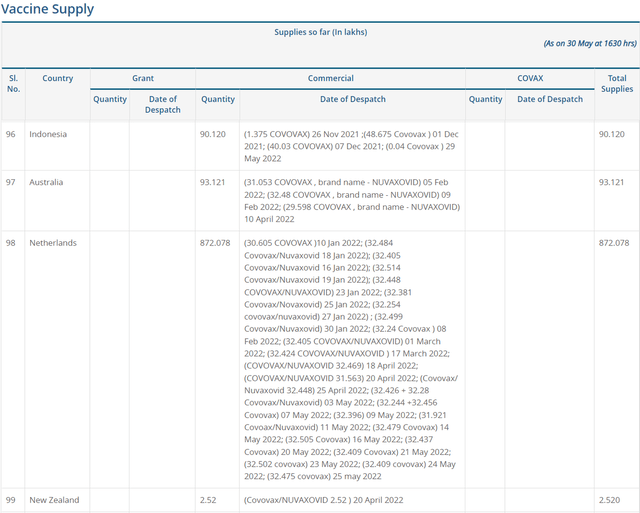The height and width of the screenshot is (513, 640).
Task: Click the New Zealand country cell
Action: pos(55,499)
